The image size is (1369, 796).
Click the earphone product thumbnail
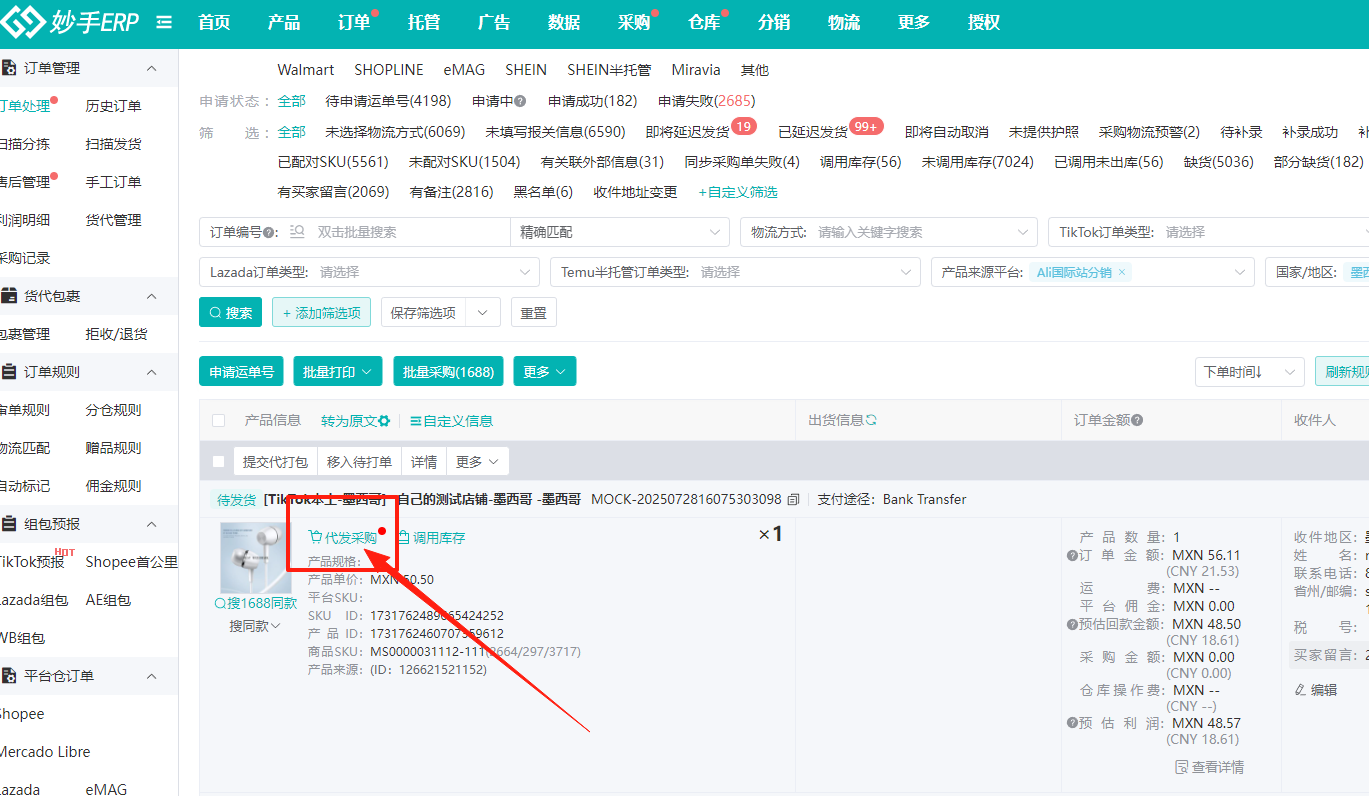click(x=256, y=558)
